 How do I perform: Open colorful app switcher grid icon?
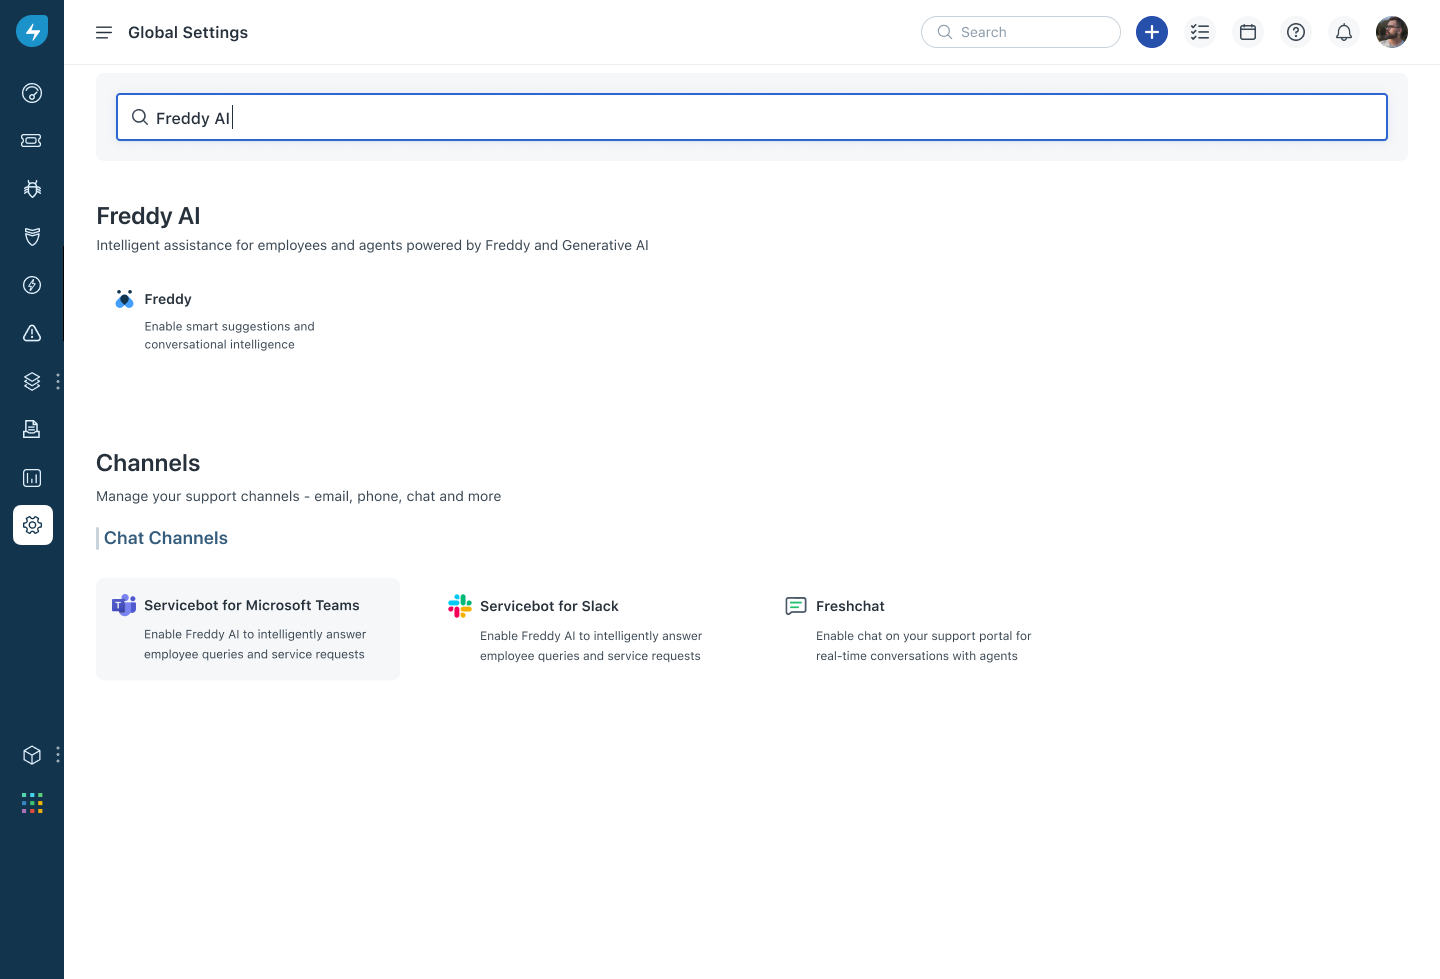click(x=32, y=803)
